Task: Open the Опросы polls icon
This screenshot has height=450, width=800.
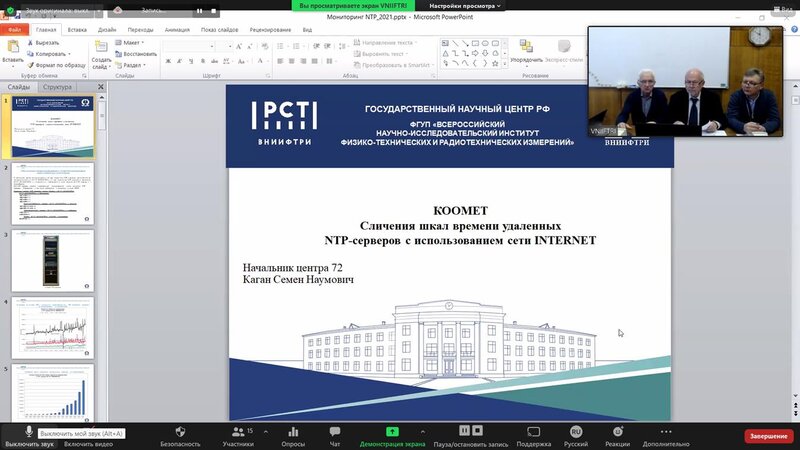Action: [293, 432]
